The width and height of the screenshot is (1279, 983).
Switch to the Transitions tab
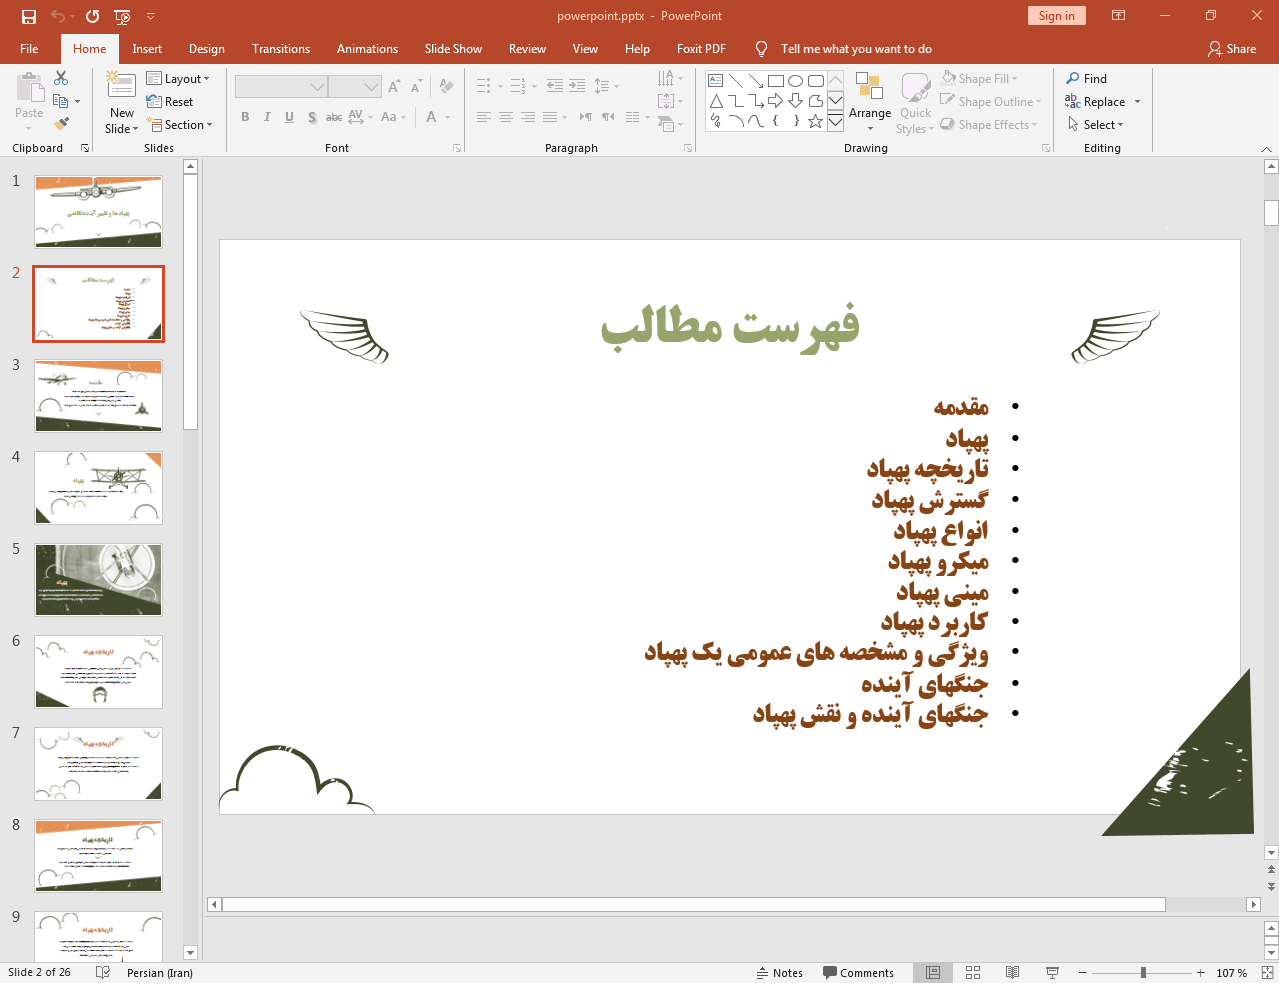[x=281, y=48]
